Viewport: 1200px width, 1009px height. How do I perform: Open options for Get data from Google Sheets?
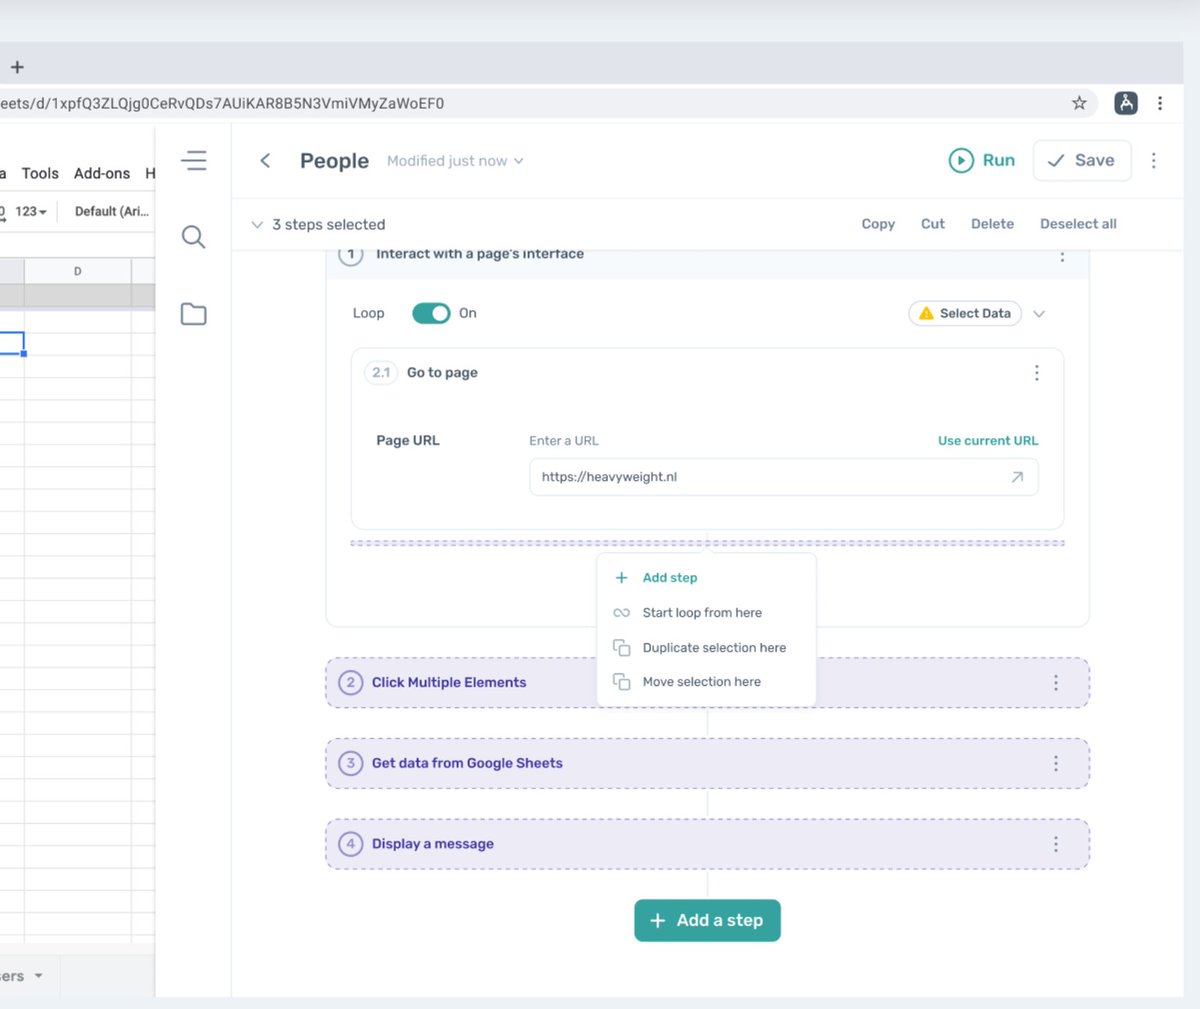(1056, 764)
